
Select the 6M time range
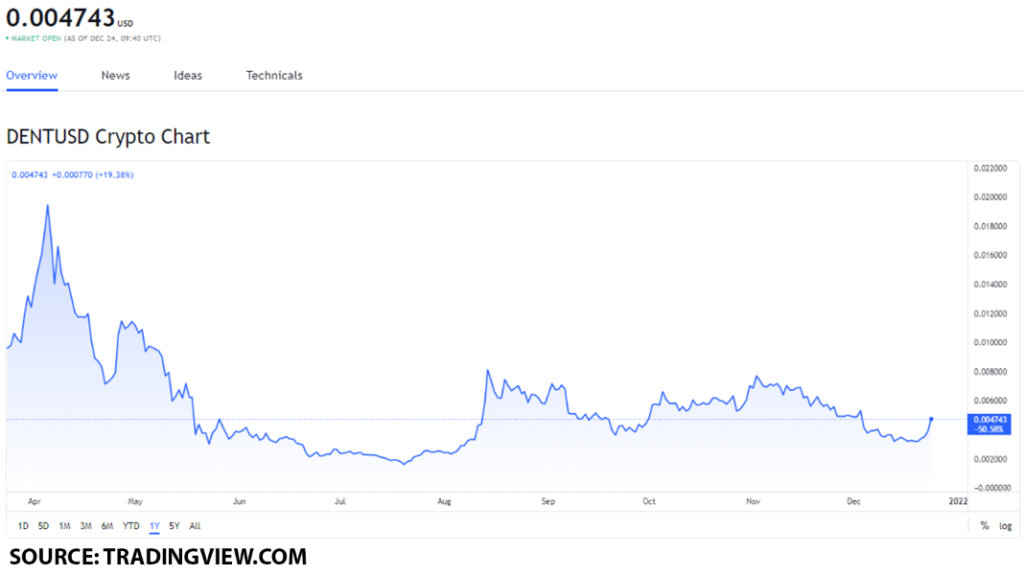click(x=107, y=526)
